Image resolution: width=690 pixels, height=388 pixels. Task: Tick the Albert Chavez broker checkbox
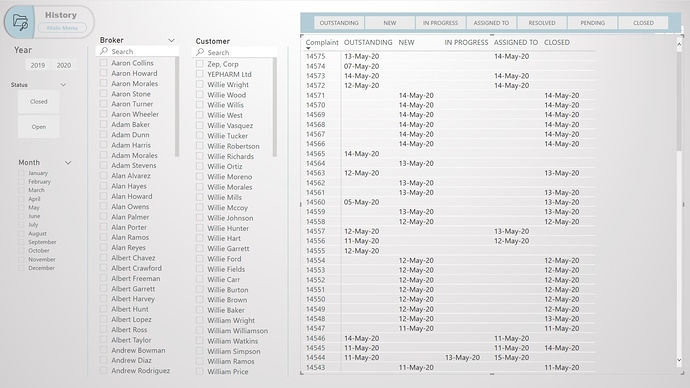[x=103, y=258]
